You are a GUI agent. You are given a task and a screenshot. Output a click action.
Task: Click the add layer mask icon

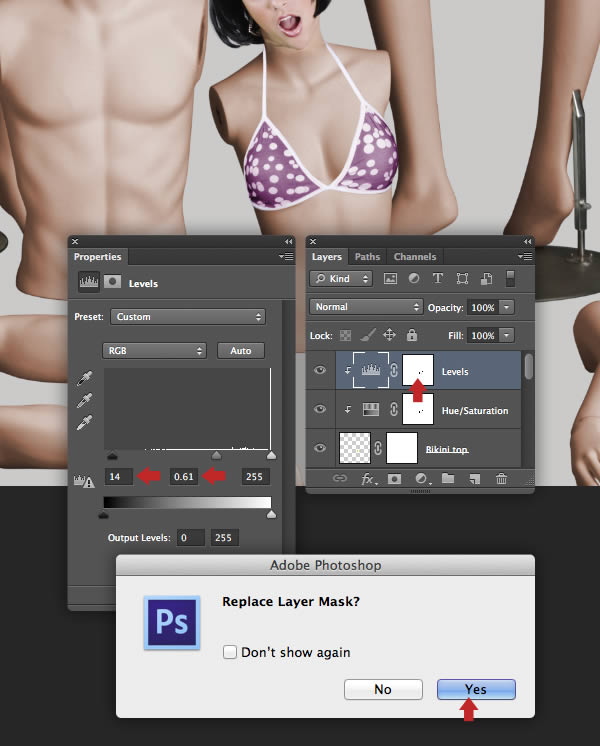[x=394, y=480]
